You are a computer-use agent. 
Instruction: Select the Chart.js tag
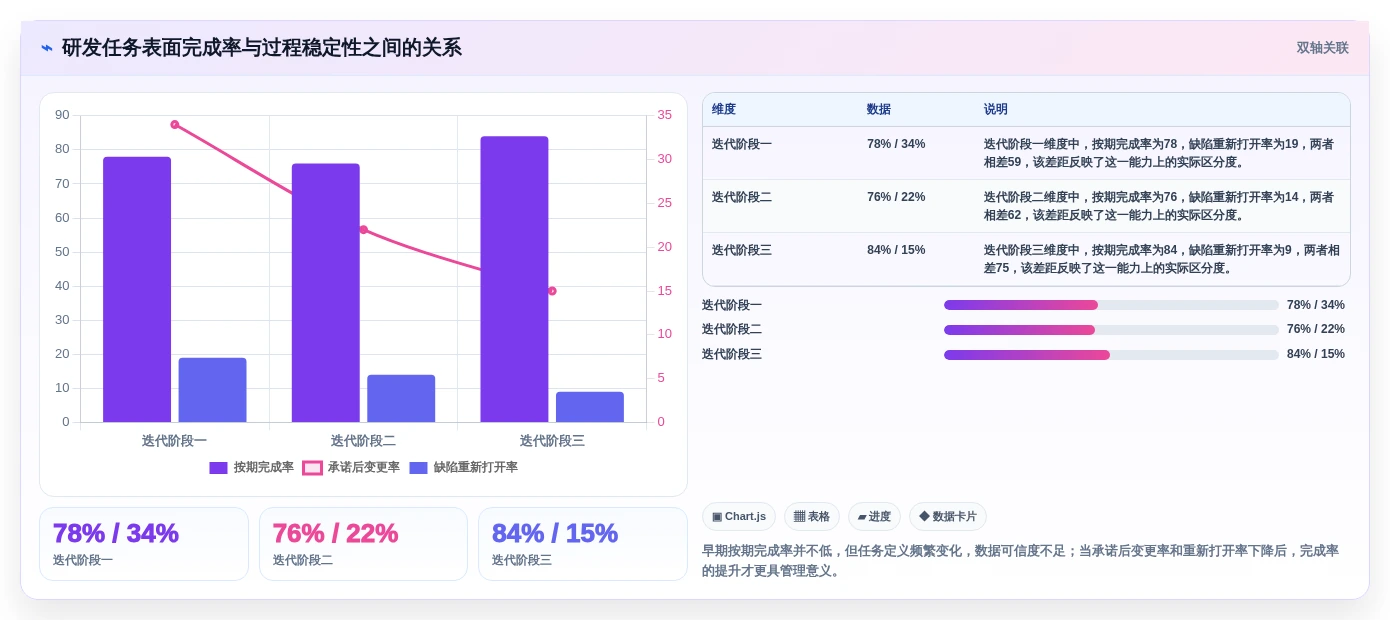(739, 516)
